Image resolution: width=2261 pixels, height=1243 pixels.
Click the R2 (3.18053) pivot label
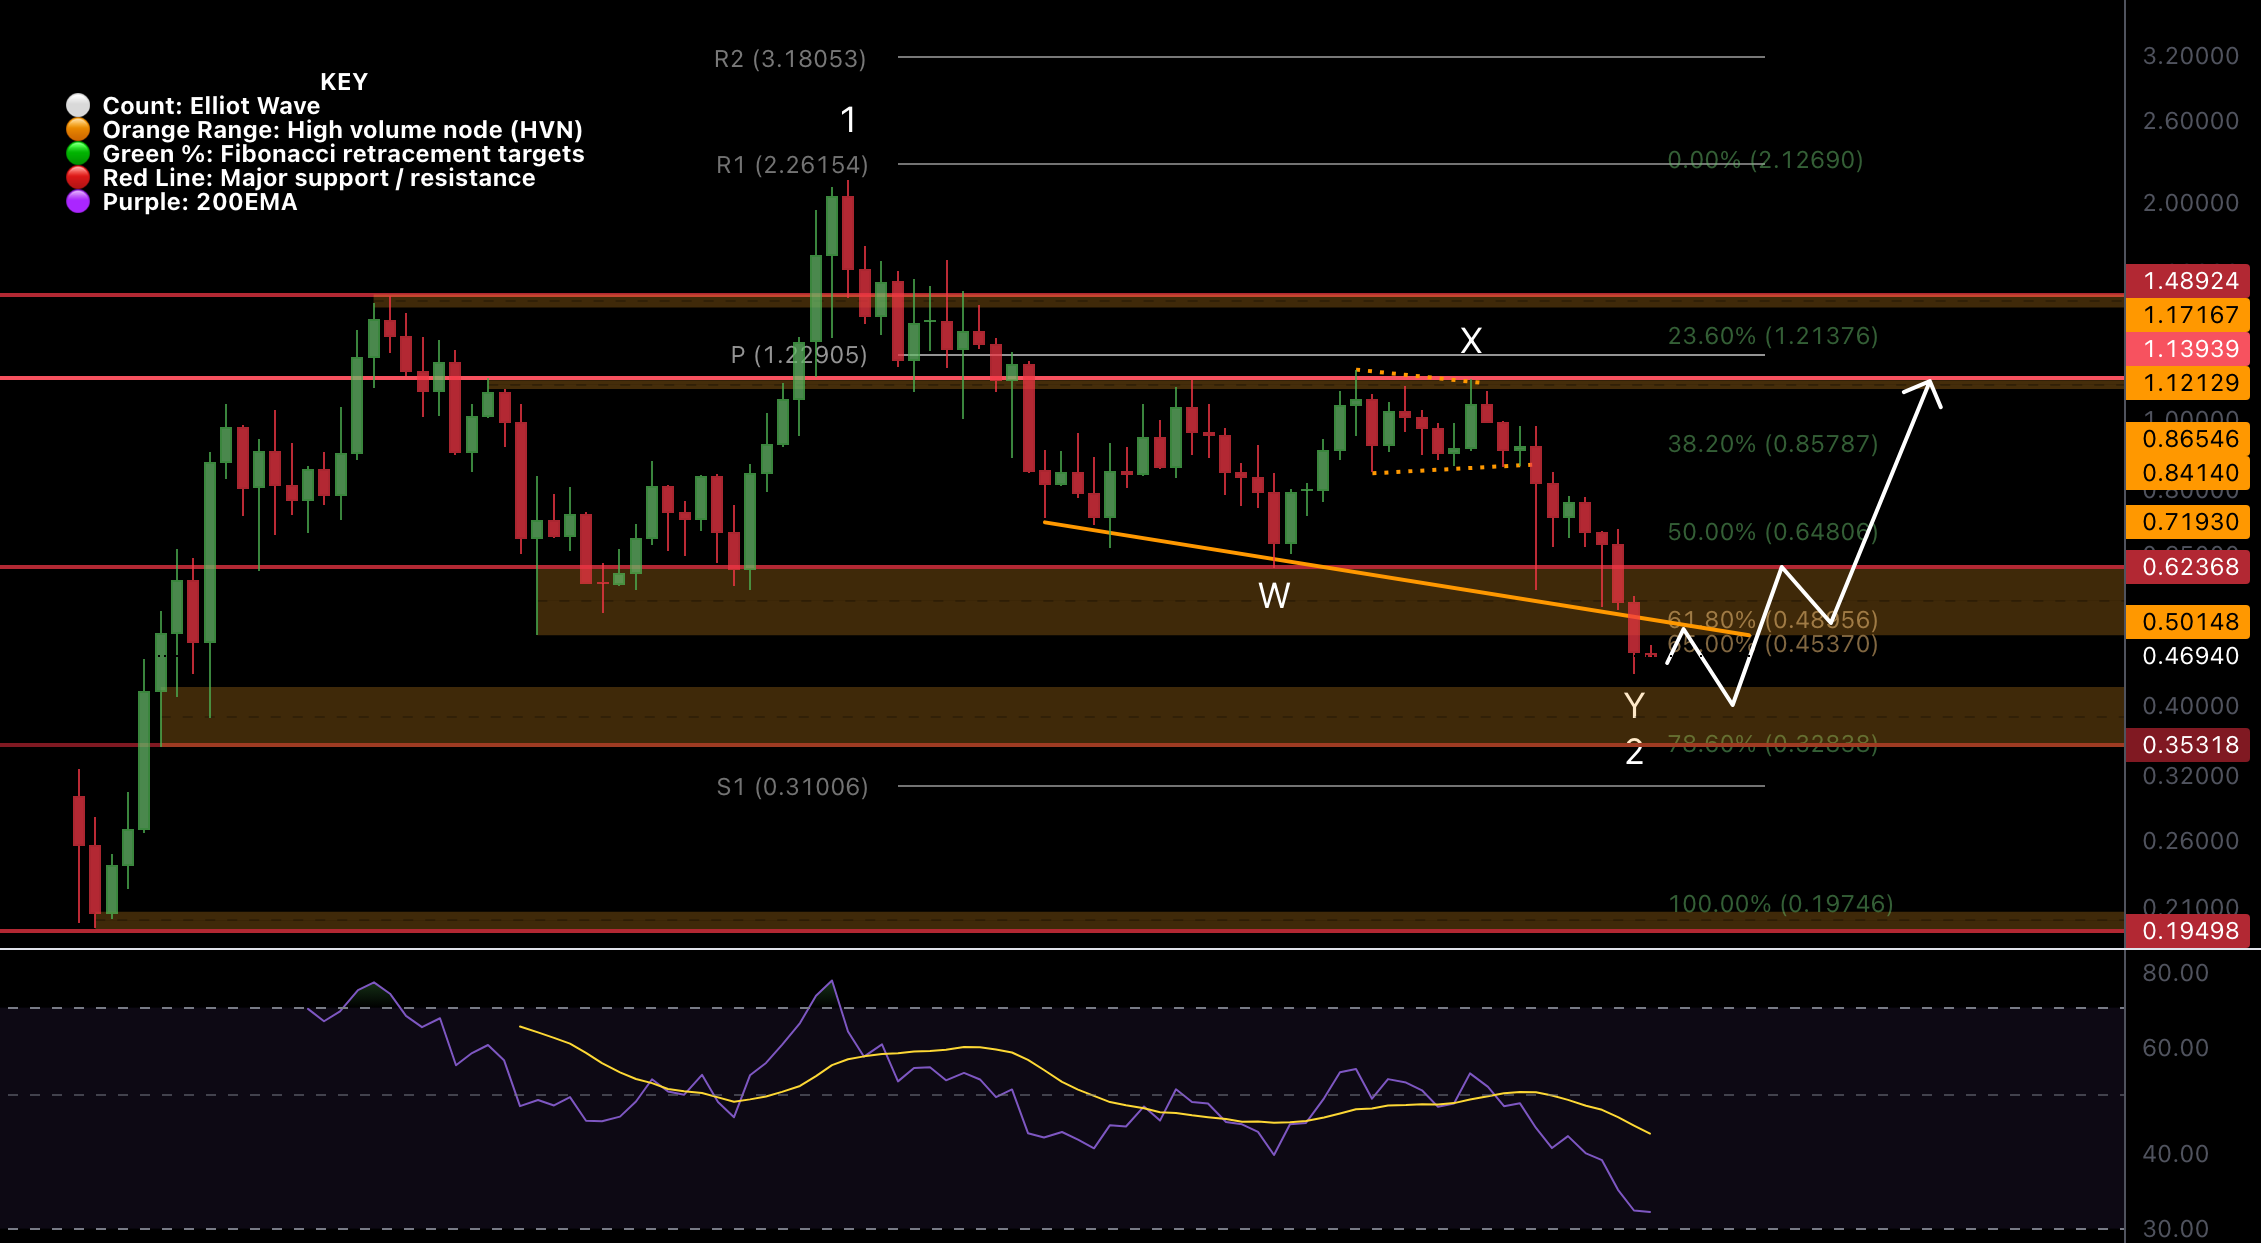click(790, 60)
